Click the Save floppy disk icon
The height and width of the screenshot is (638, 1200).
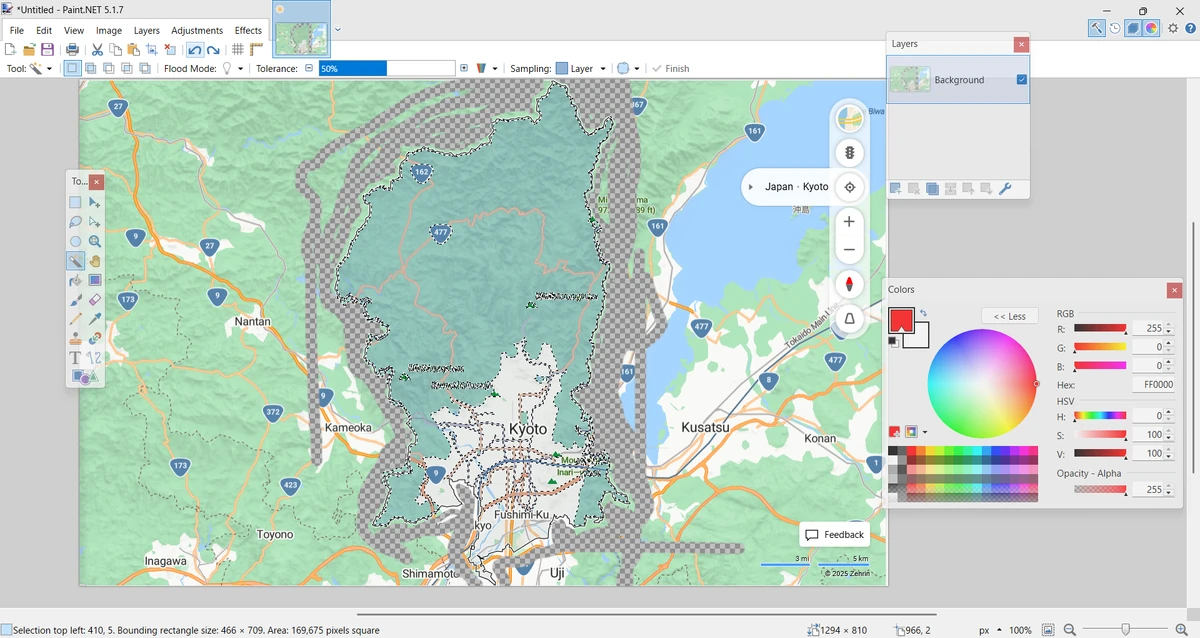click(47, 49)
